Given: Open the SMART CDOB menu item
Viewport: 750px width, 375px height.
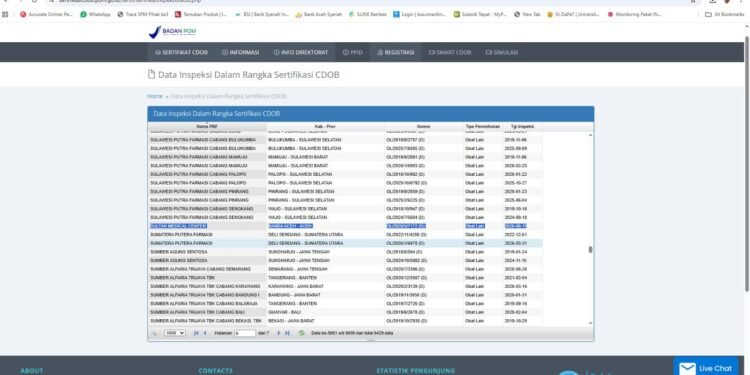Looking at the screenshot, I should pos(450,52).
